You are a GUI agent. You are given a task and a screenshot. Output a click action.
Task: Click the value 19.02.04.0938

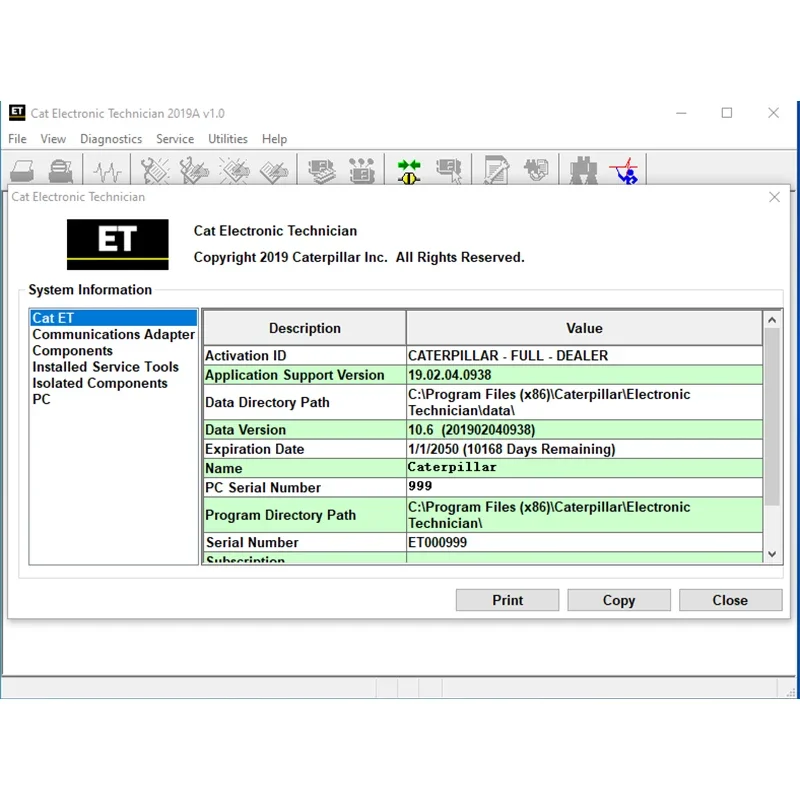(449, 375)
